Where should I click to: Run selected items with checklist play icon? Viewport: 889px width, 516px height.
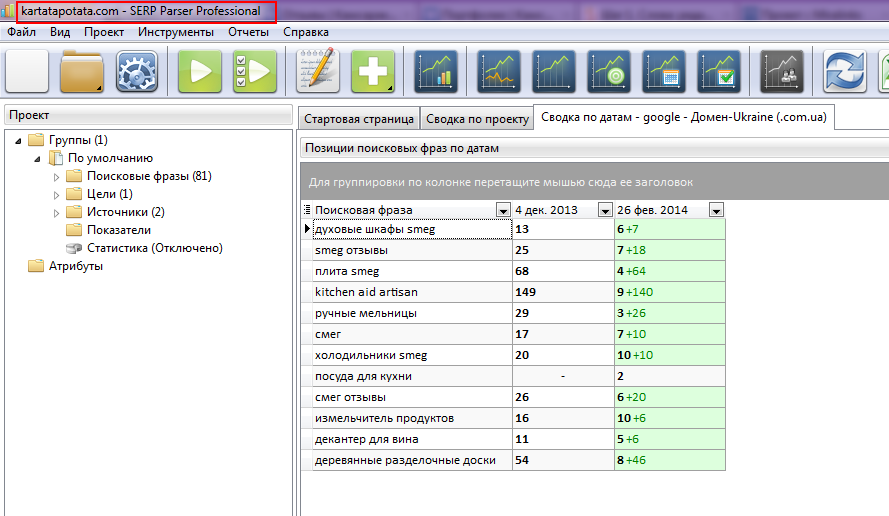click(255, 71)
